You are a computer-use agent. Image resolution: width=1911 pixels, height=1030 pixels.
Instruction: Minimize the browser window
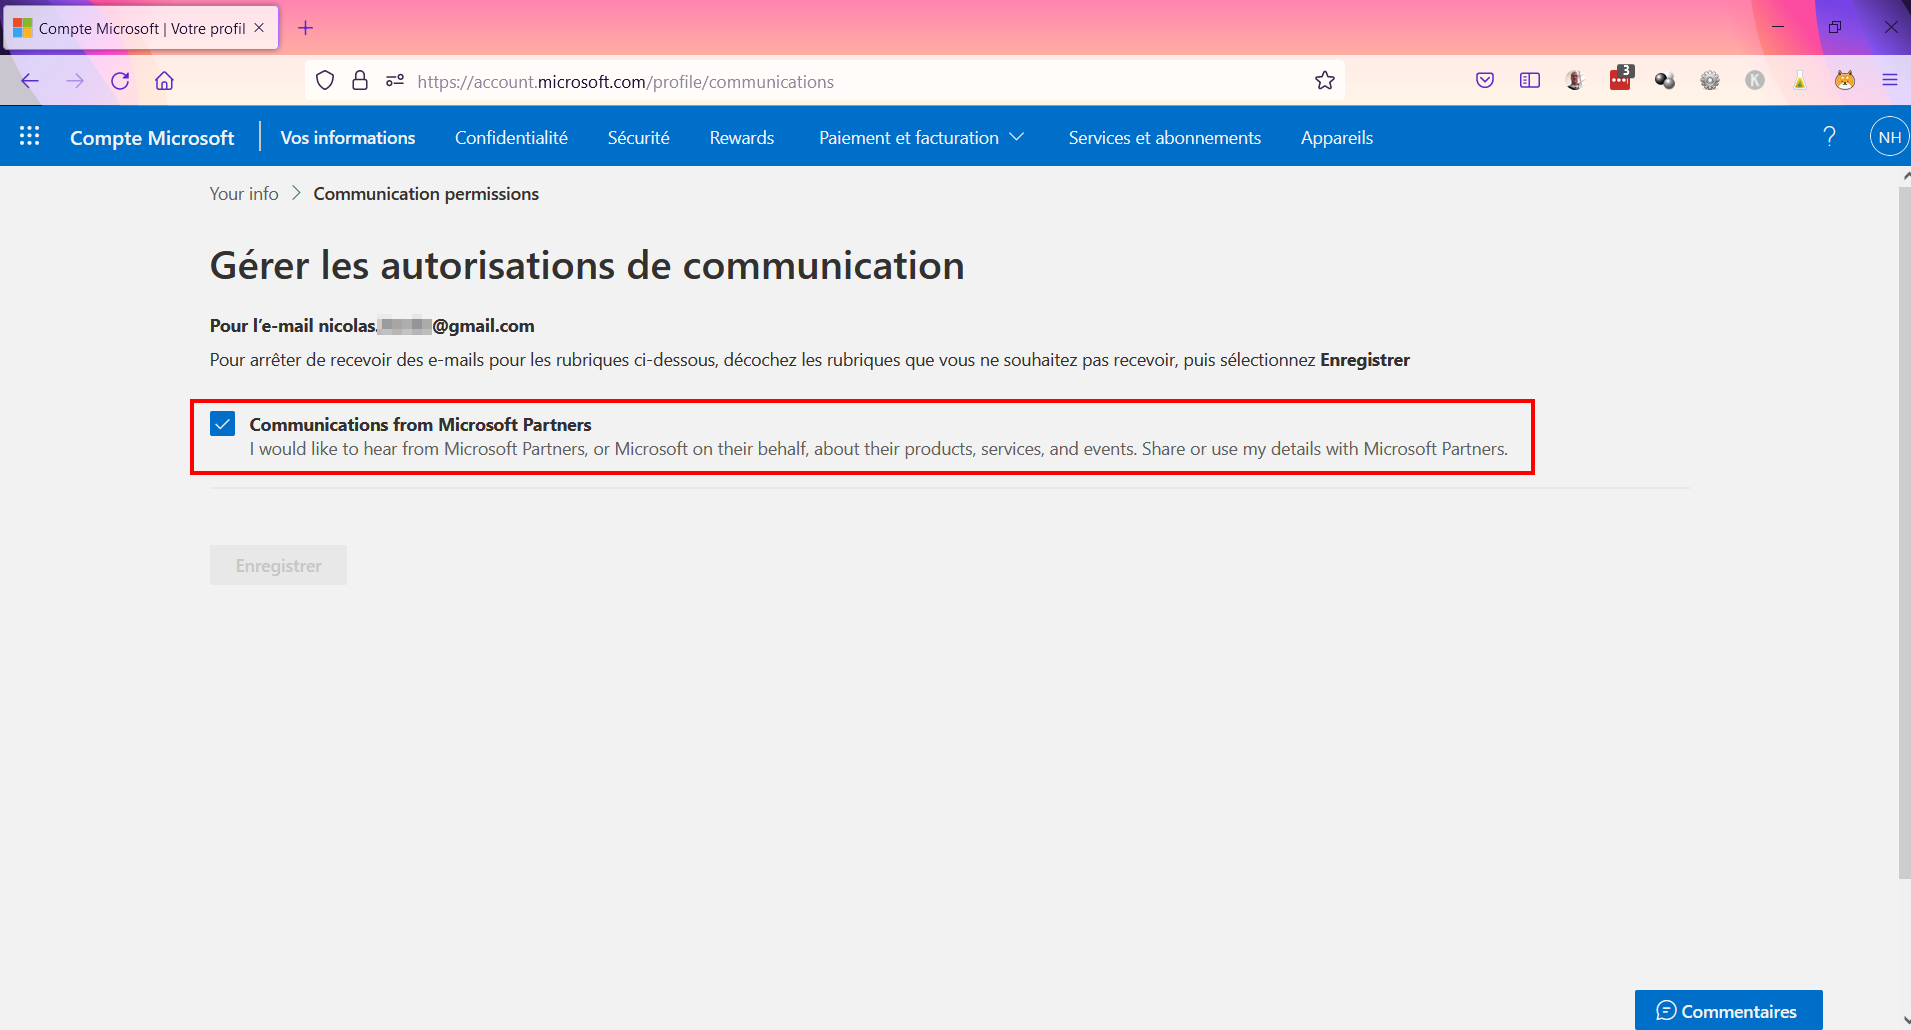click(x=1778, y=27)
